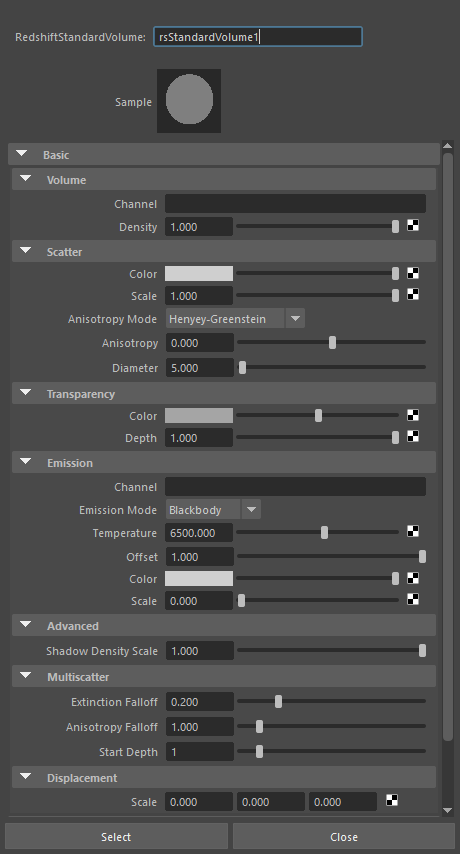This screenshot has width=460, height=854.
Task: Click the Close button
Action: [344, 837]
